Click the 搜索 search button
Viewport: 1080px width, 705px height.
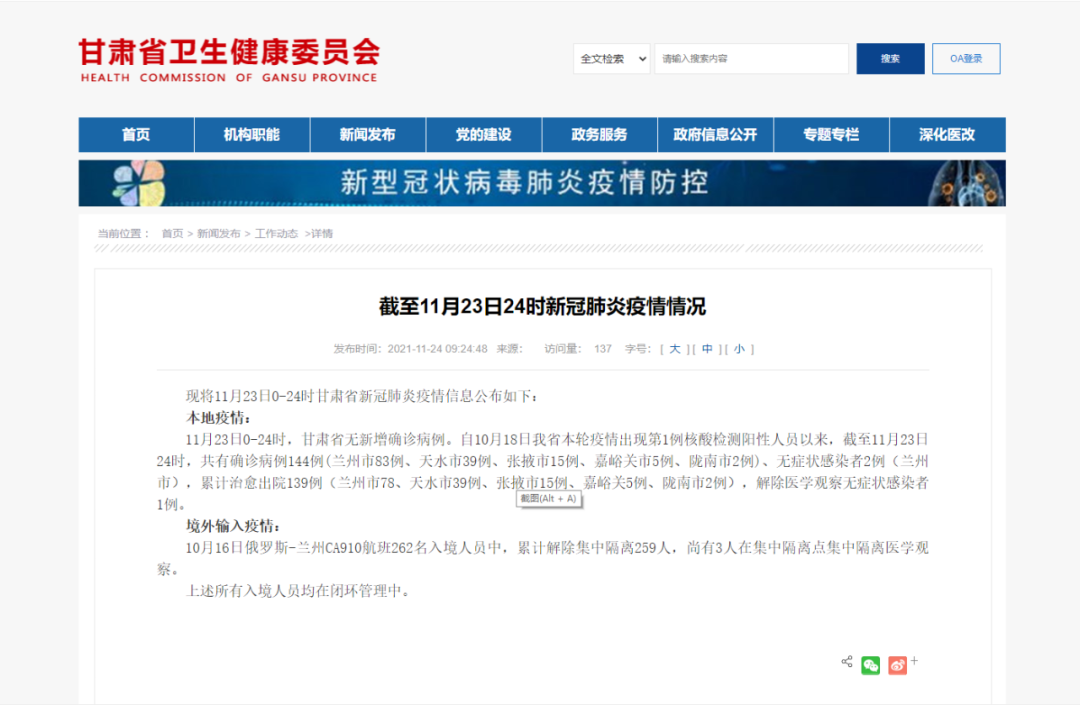coord(890,58)
